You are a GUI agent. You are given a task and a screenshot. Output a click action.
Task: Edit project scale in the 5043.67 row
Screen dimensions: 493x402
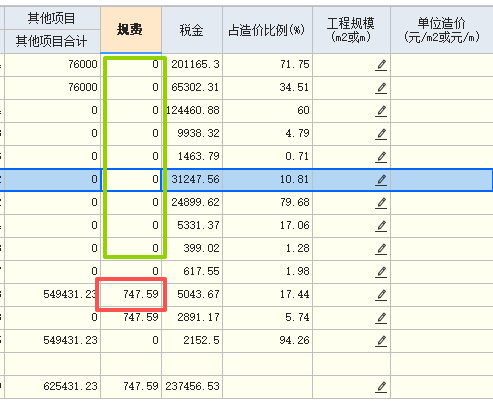click(x=381, y=295)
